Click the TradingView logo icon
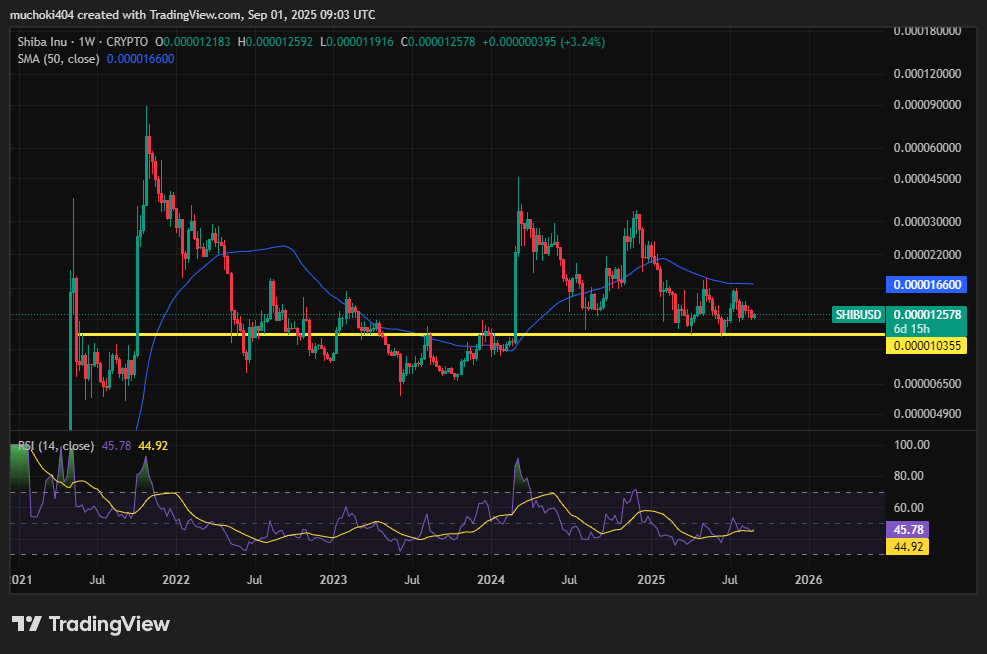Viewport: 987px width, 654px height. pos(27,624)
